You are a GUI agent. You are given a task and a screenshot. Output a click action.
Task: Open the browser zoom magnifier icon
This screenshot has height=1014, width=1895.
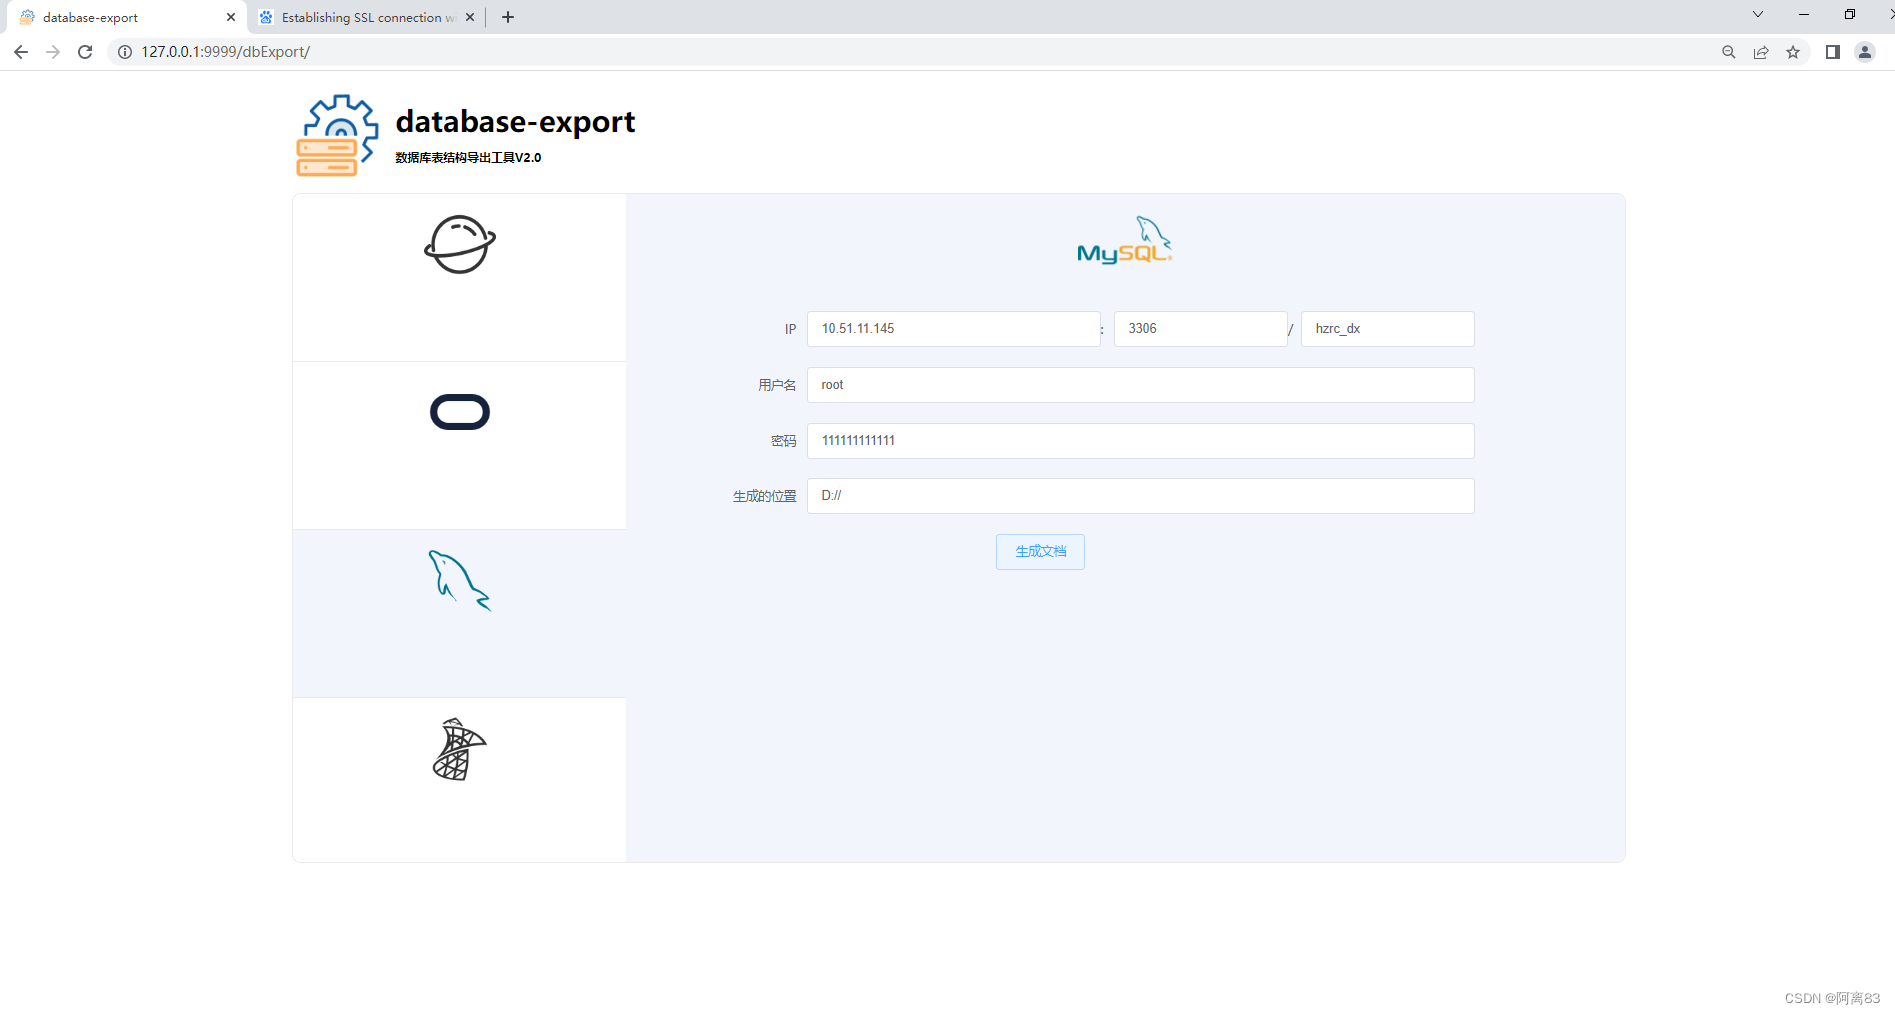click(x=1729, y=52)
